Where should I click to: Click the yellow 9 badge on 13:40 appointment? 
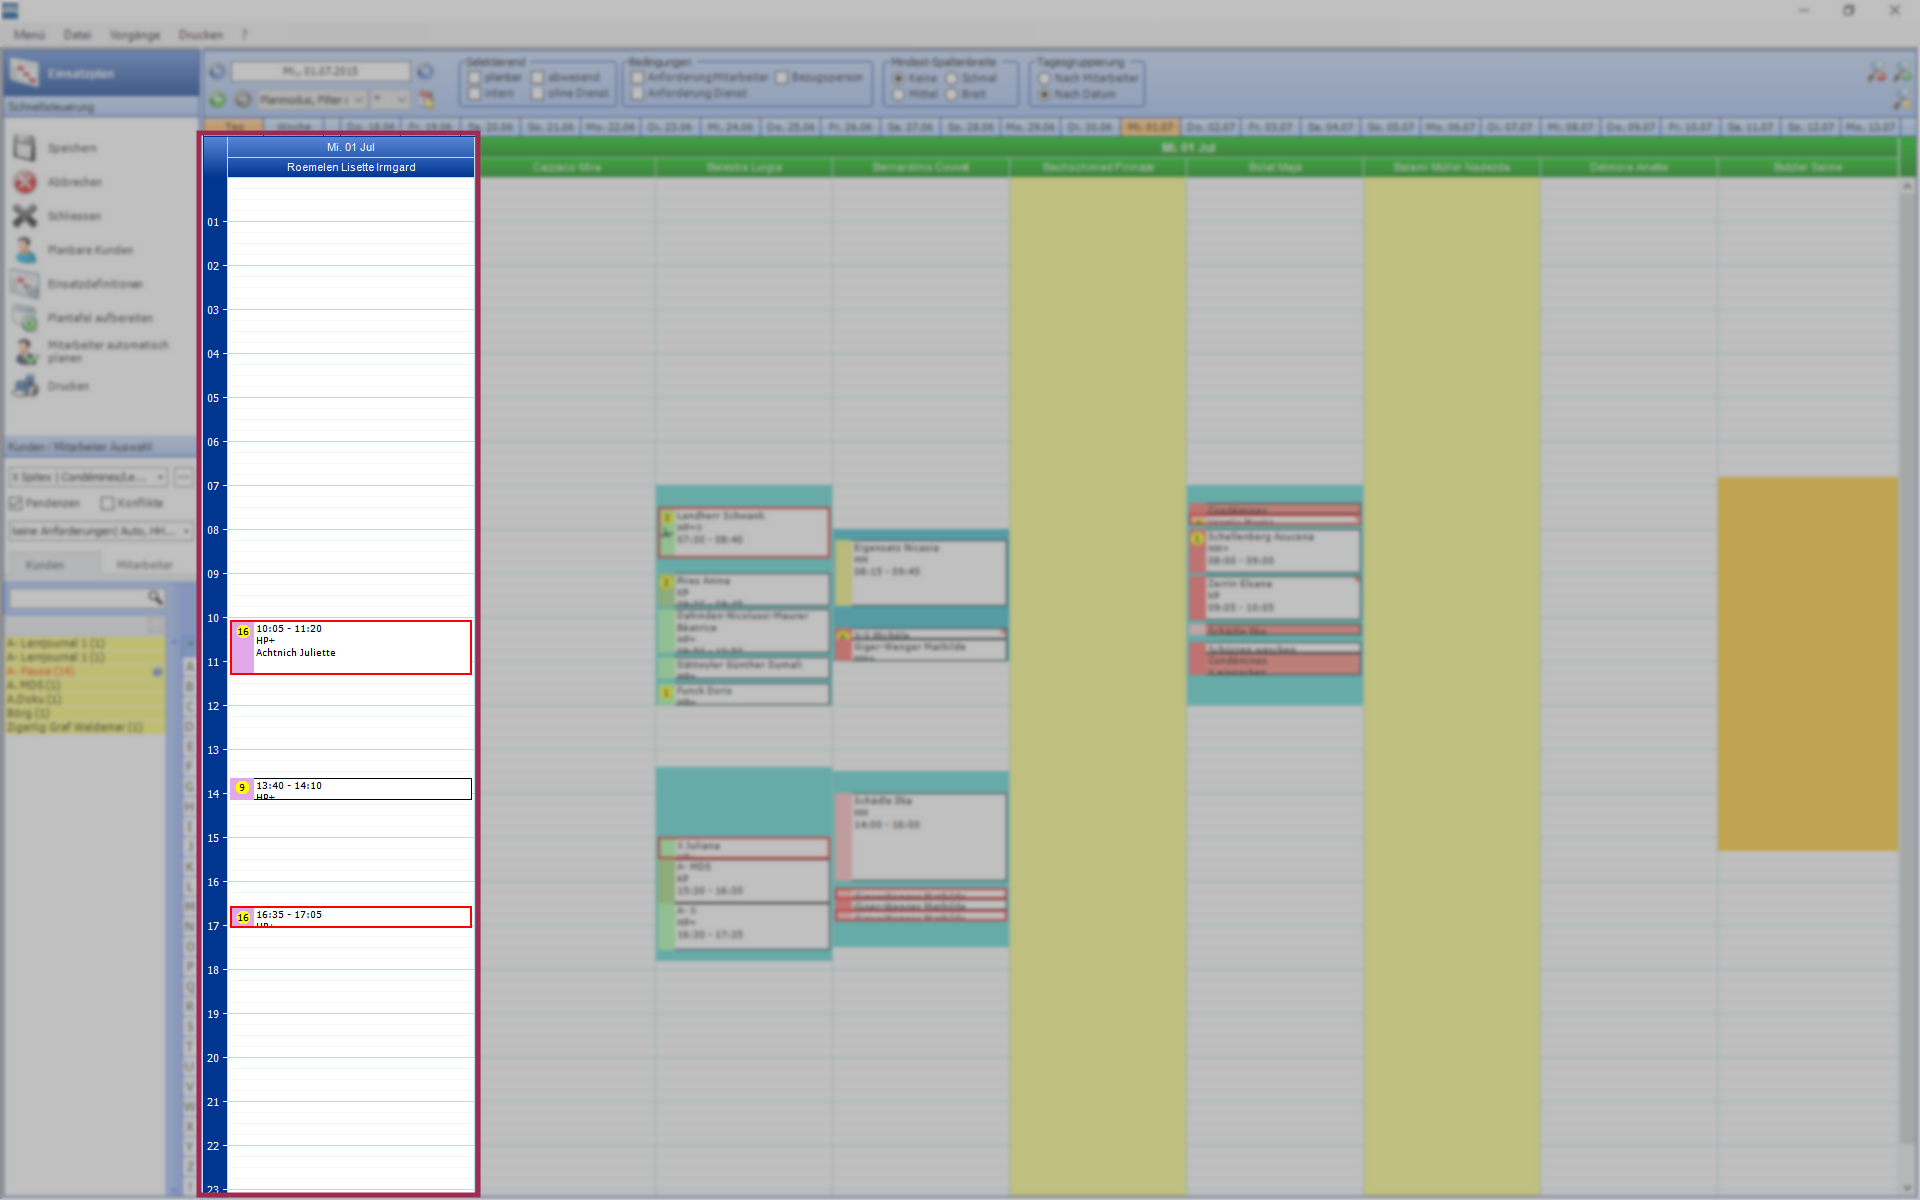pyautogui.click(x=241, y=788)
